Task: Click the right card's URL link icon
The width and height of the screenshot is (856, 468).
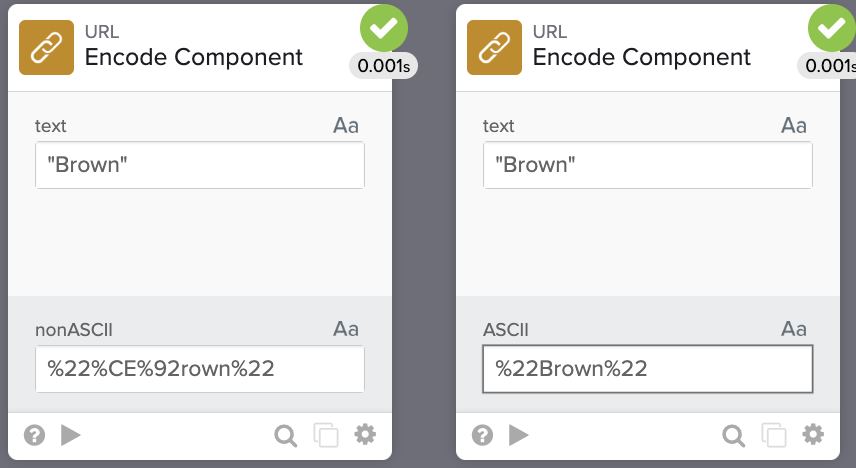Action: tap(494, 47)
